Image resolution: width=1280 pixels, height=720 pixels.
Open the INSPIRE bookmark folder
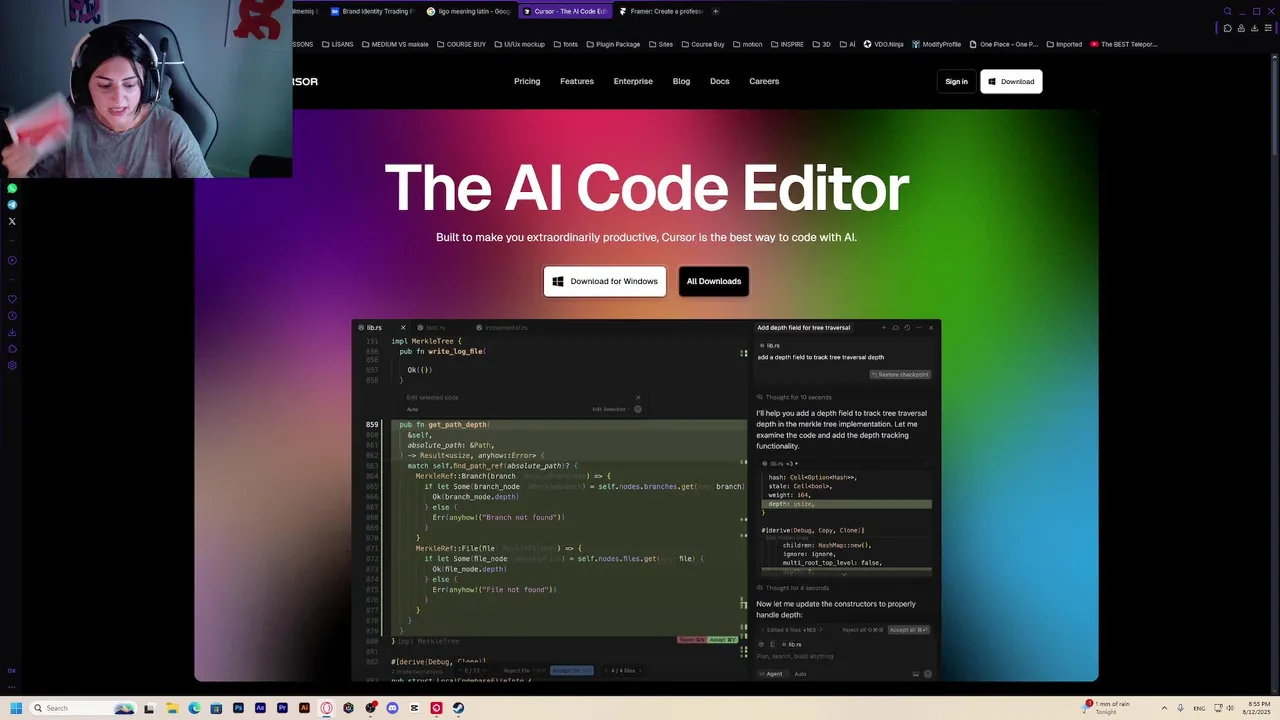pyautogui.click(x=787, y=44)
